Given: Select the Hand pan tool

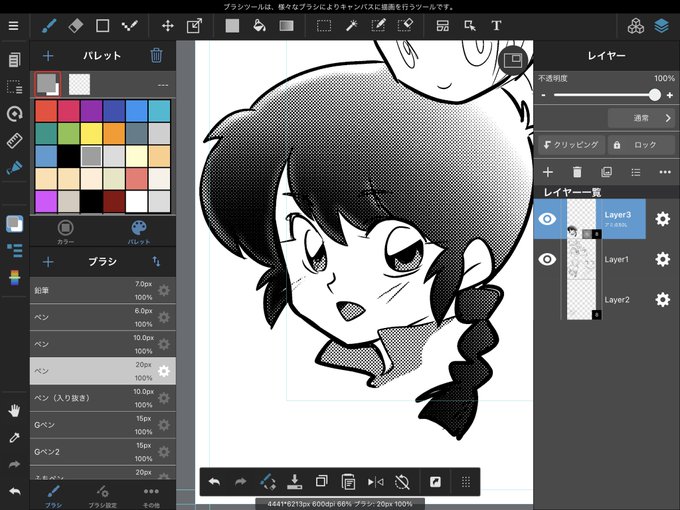Looking at the screenshot, I should (14, 410).
